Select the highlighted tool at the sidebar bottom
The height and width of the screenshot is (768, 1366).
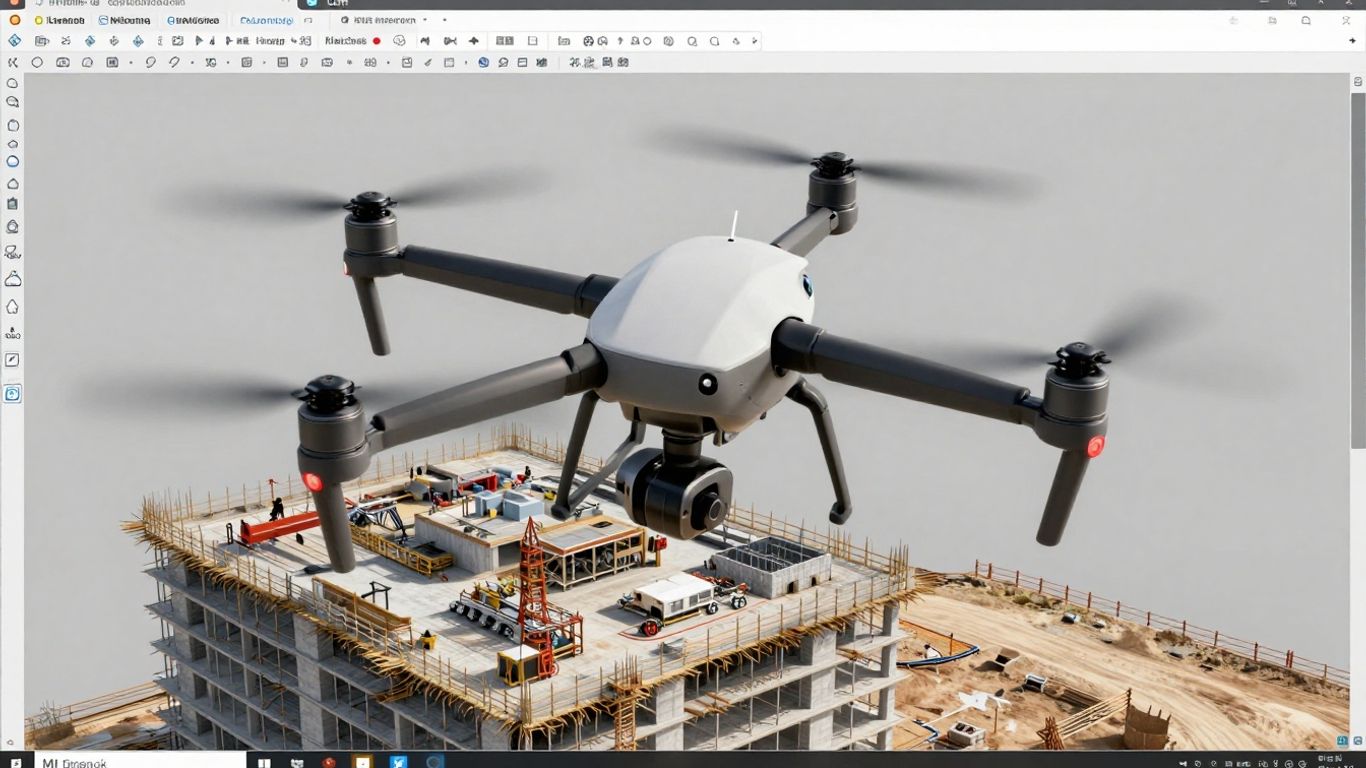(x=12, y=393)
